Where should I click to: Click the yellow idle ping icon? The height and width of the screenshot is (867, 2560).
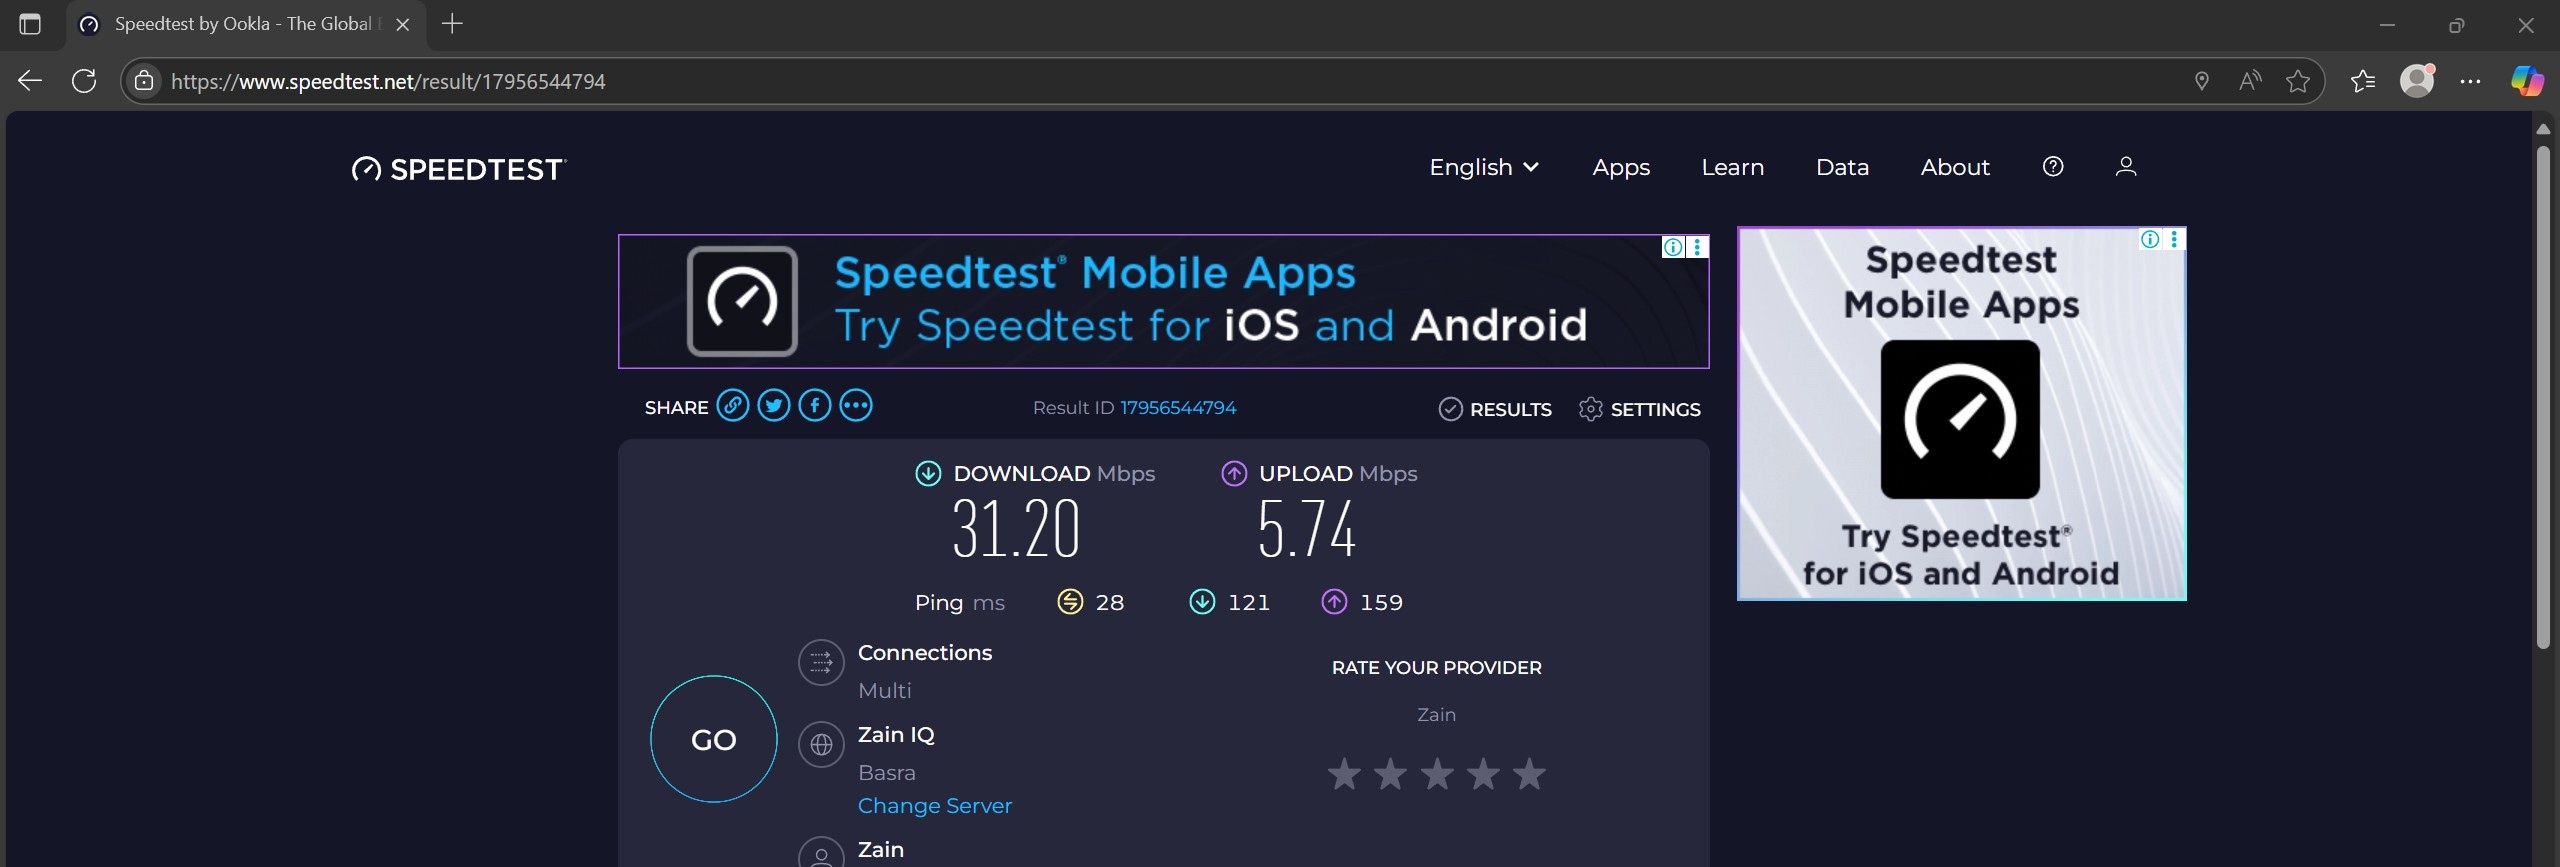pyautogui.click(x=1070, y=602)
